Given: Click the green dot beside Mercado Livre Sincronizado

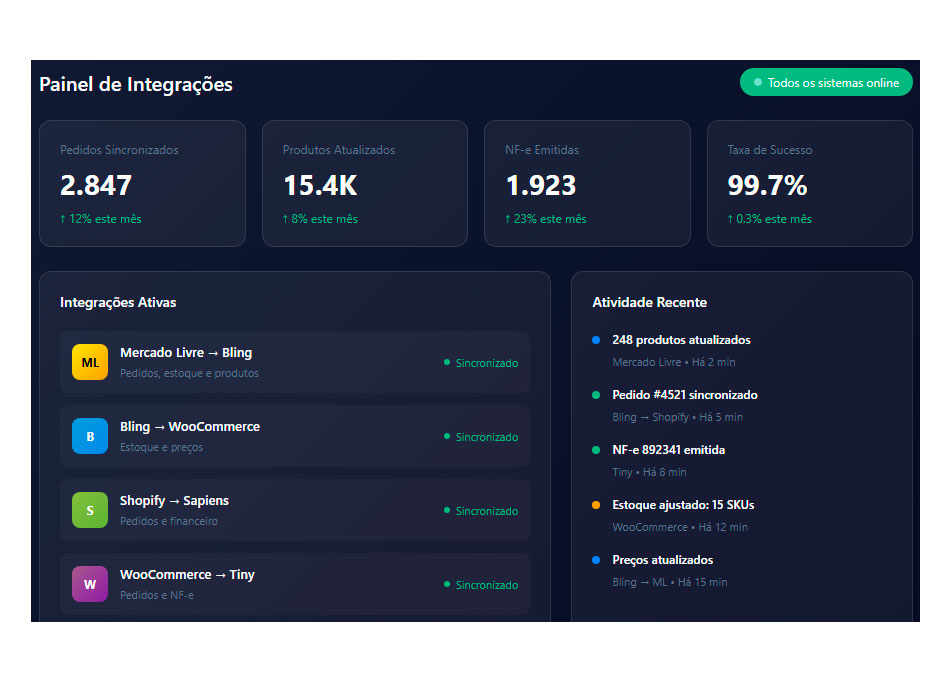Looking at the screenshot, I should click(447, 363).
